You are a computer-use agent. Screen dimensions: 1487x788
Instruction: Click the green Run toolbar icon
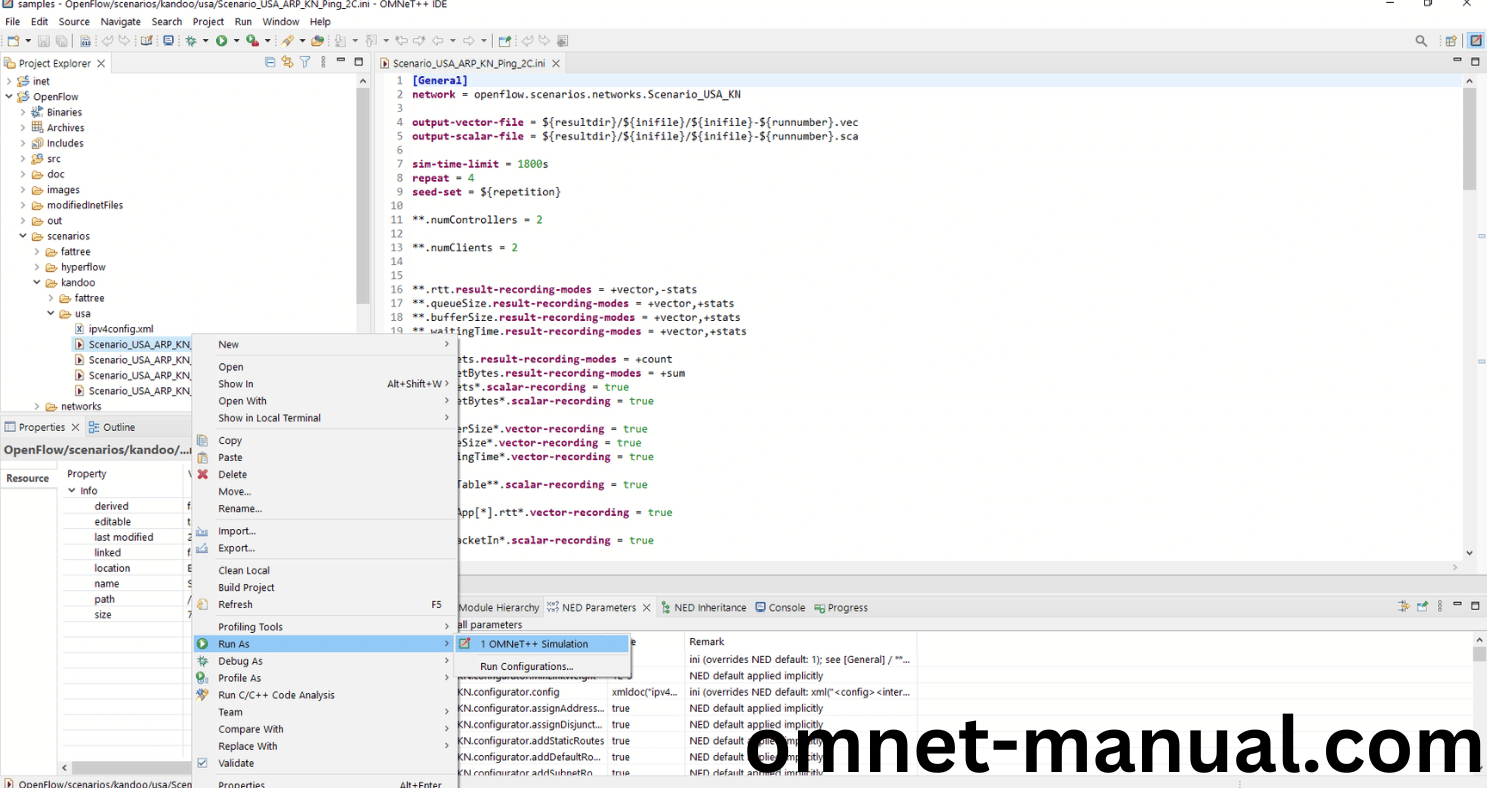point(221,41)
